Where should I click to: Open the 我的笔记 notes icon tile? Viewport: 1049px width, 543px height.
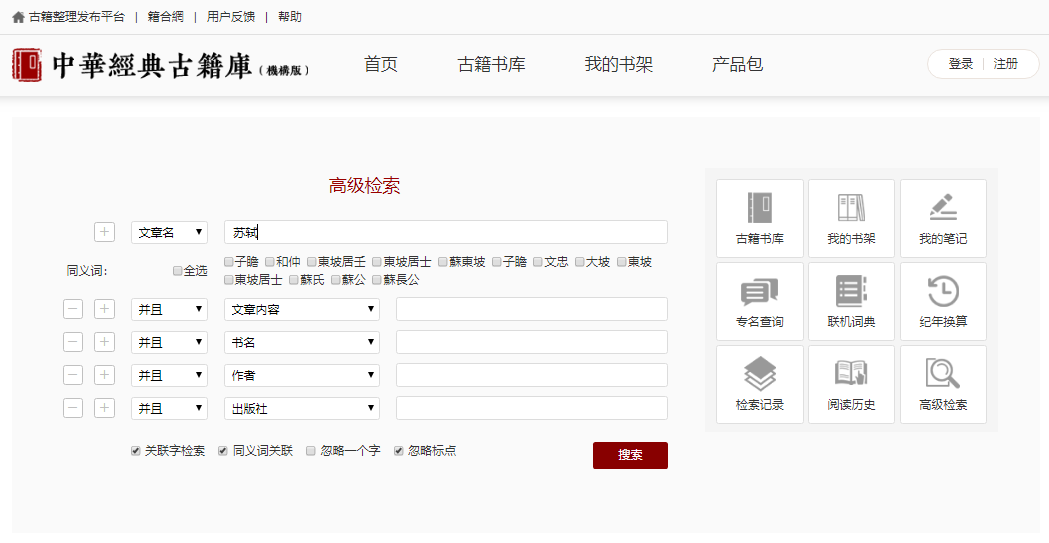point(943,218)
